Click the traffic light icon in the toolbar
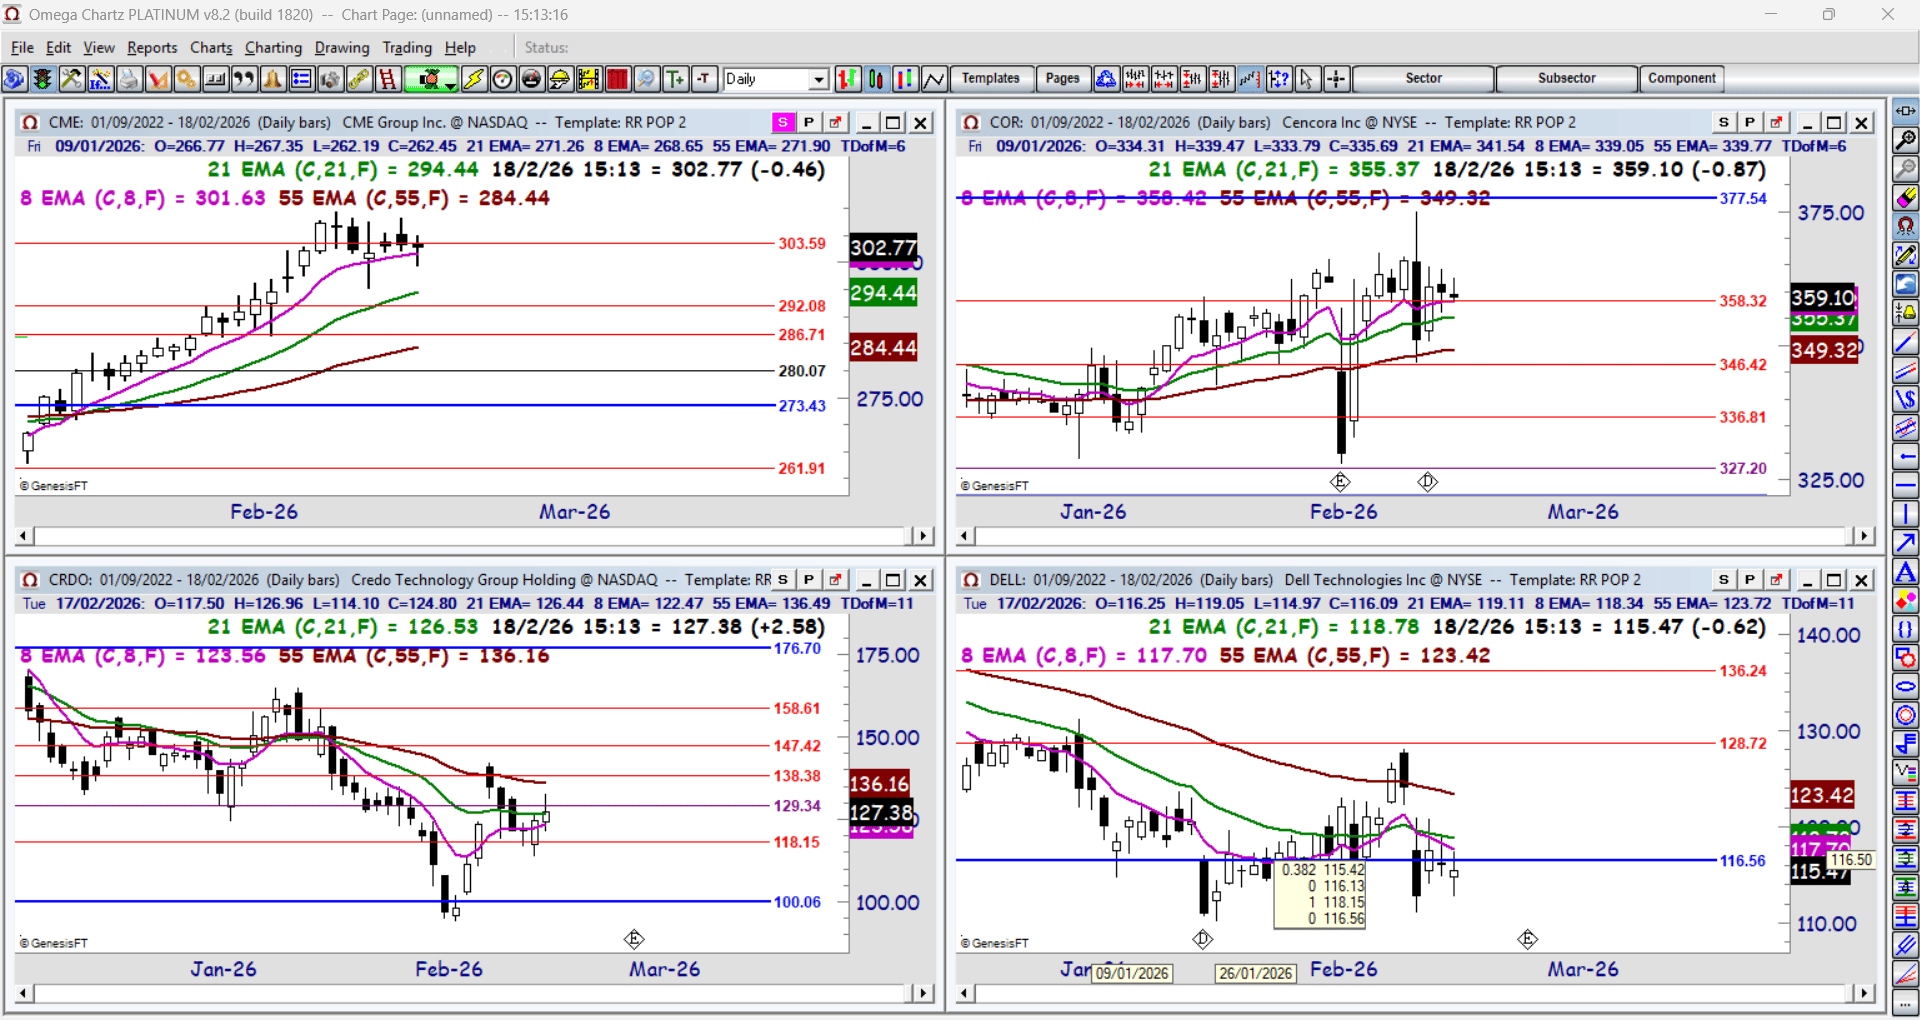The image size is (1920, 1020). tap(42, 79)
